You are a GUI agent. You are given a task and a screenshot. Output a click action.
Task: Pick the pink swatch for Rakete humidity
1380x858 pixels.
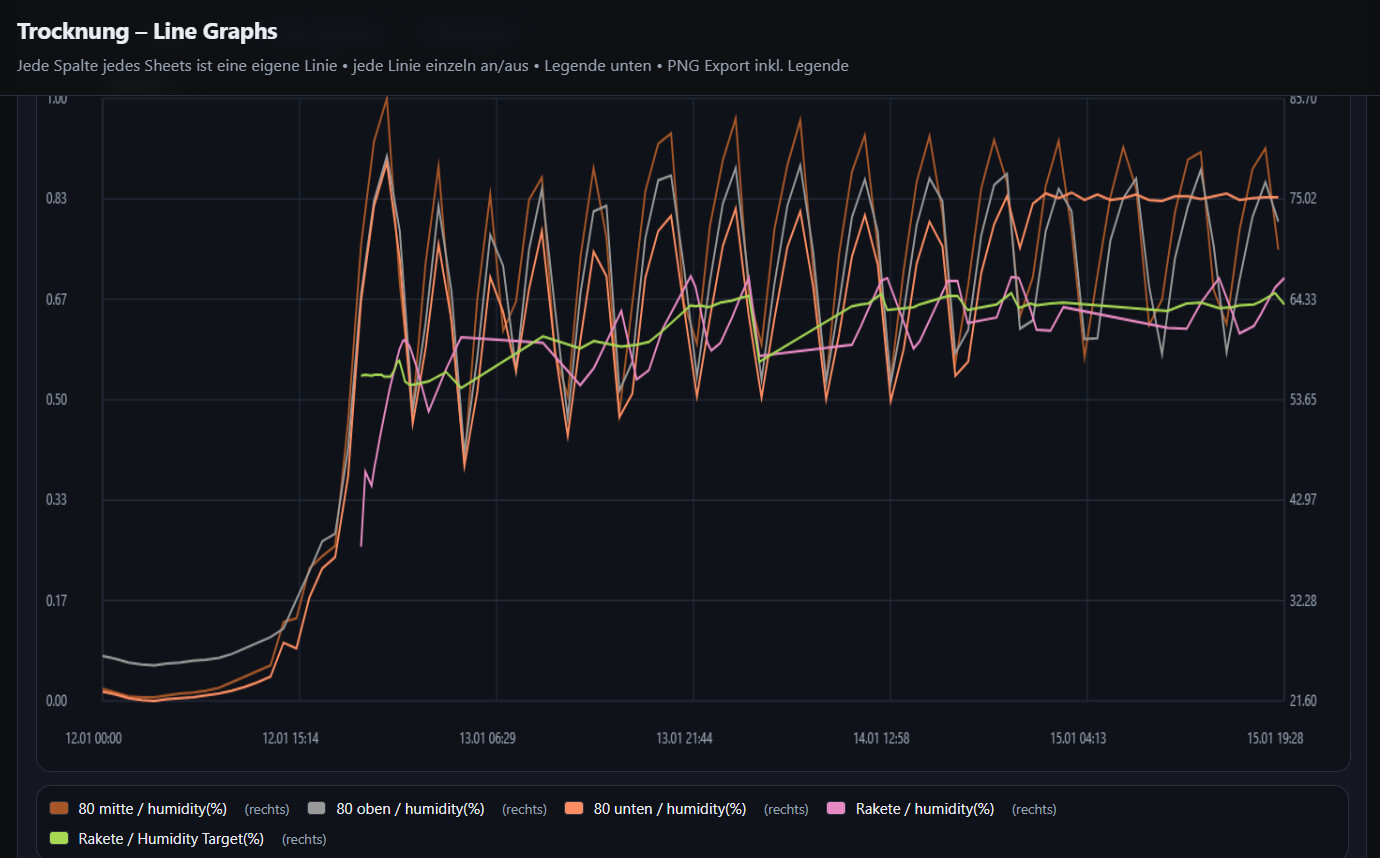tap(838, 809)
